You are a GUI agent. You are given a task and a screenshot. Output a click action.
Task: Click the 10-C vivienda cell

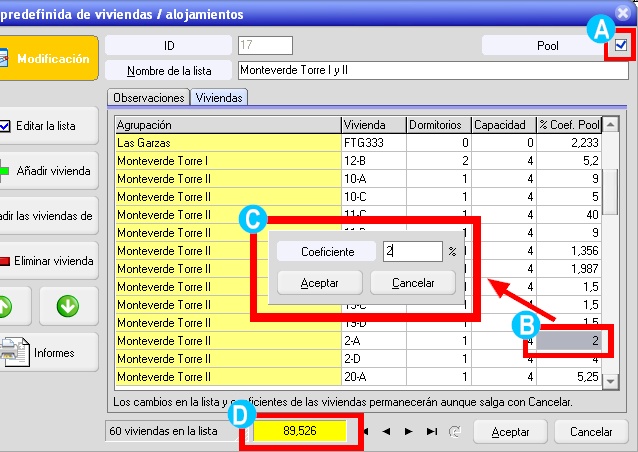click(x=374, y=197)
